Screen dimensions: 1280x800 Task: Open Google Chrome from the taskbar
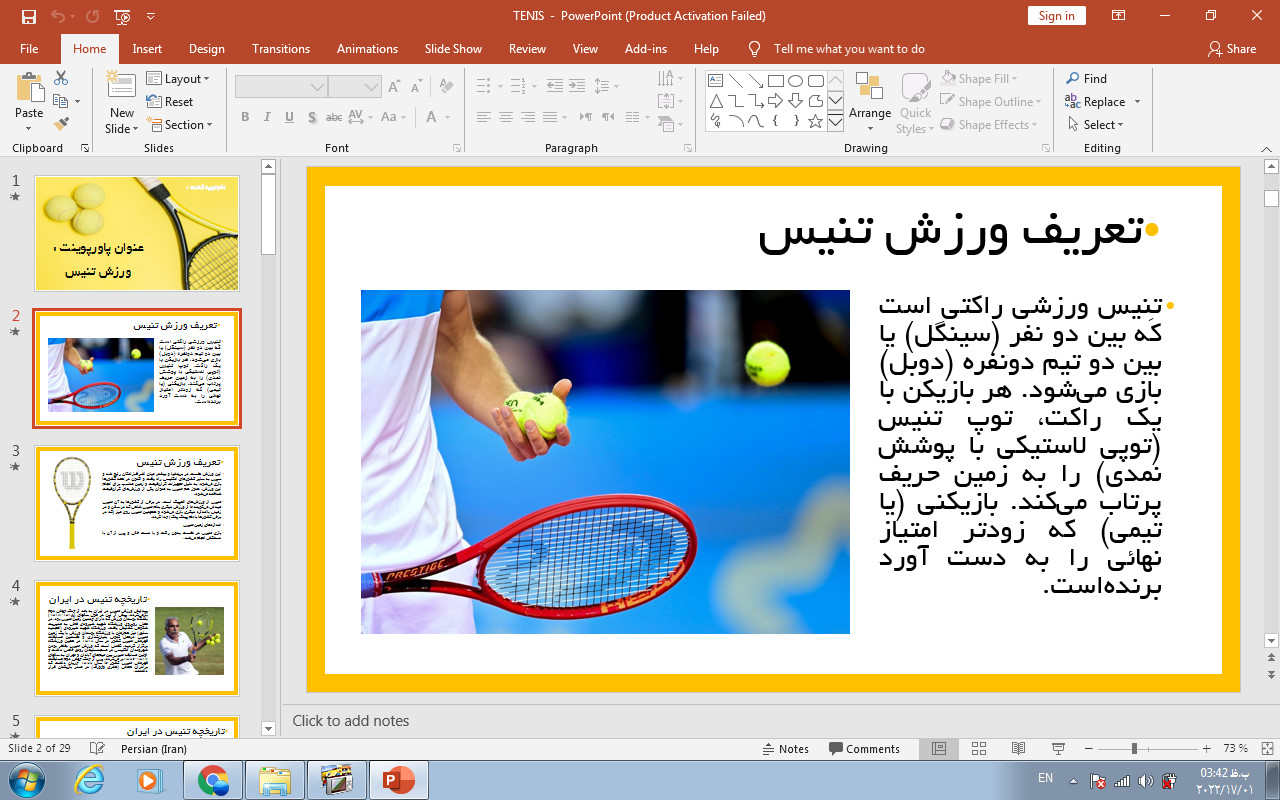pos(213,780)
